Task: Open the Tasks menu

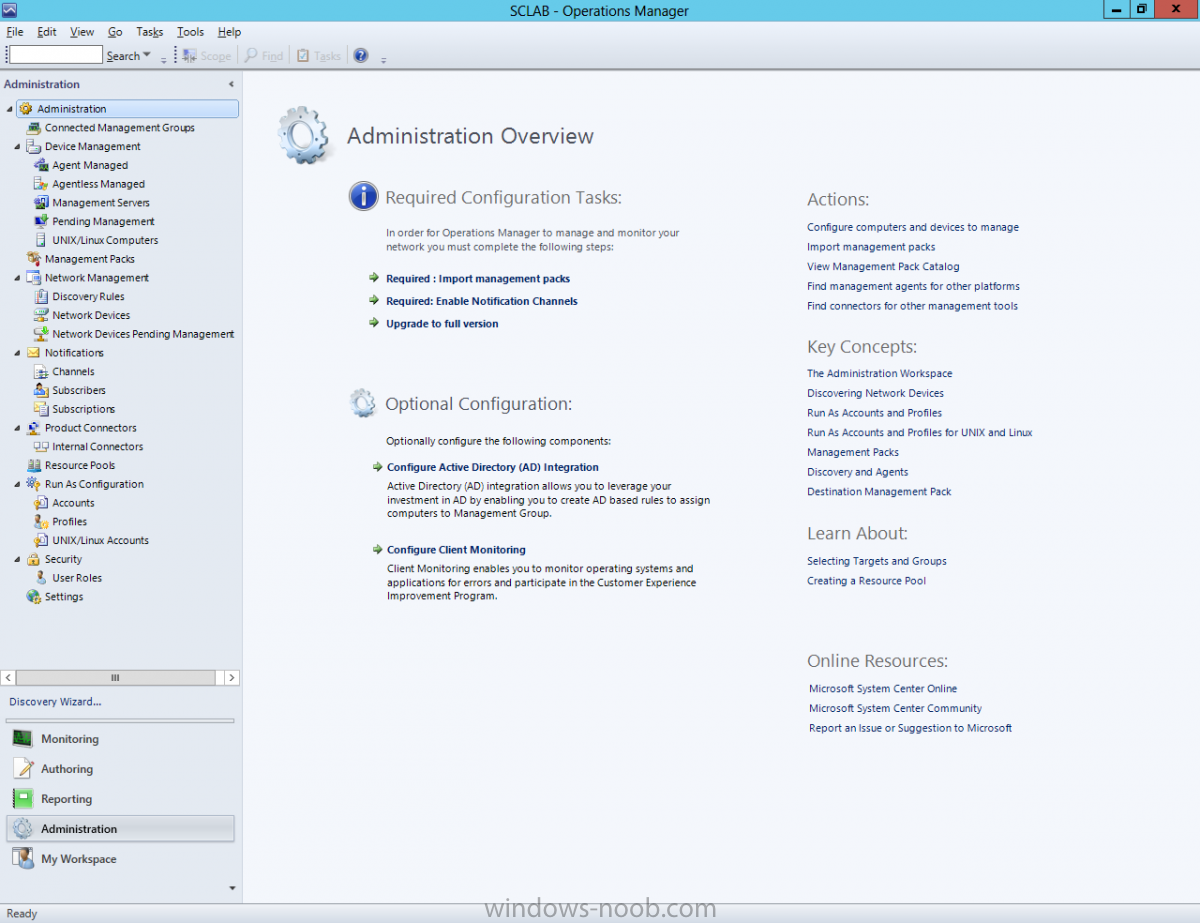Action: [150, 32]
